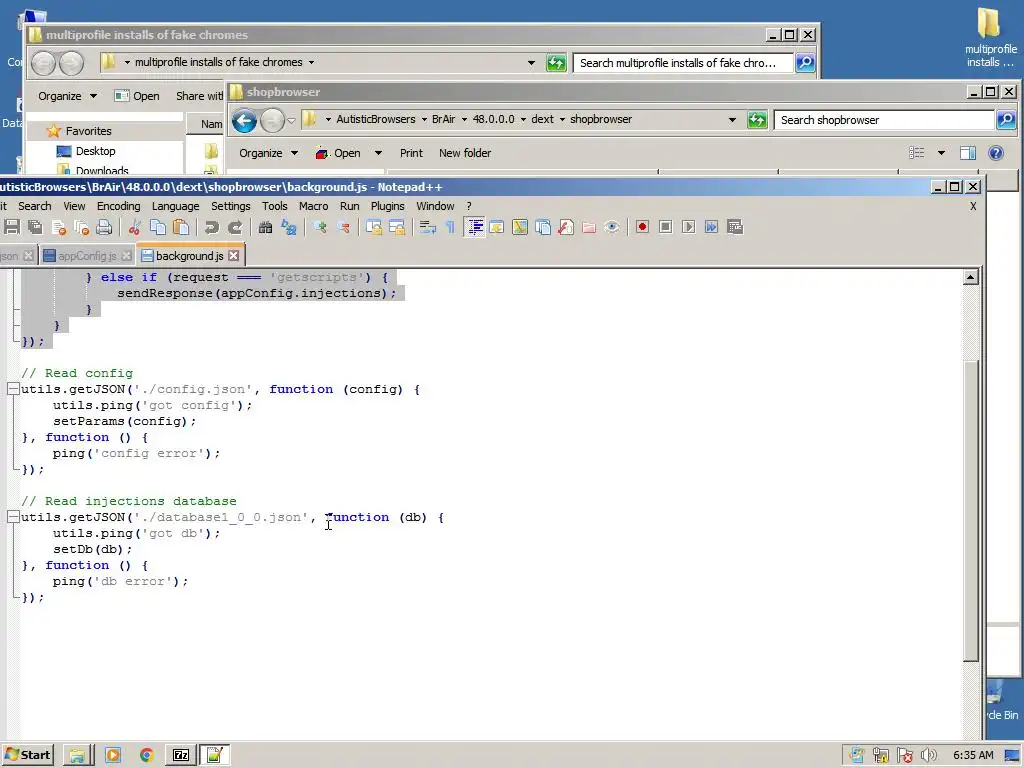Image resolution: width=1024 pixels, height=768 pixels.
Task: Click the Redo arrow icon
Action: click(x=235, y=227)
